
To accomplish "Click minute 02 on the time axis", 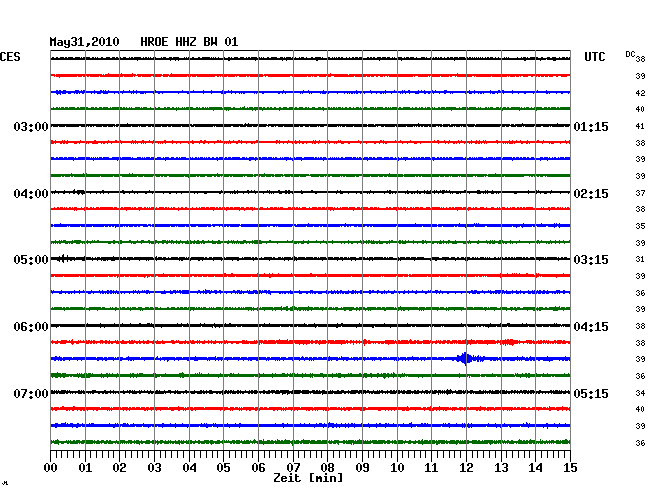I will coord(119,468).
